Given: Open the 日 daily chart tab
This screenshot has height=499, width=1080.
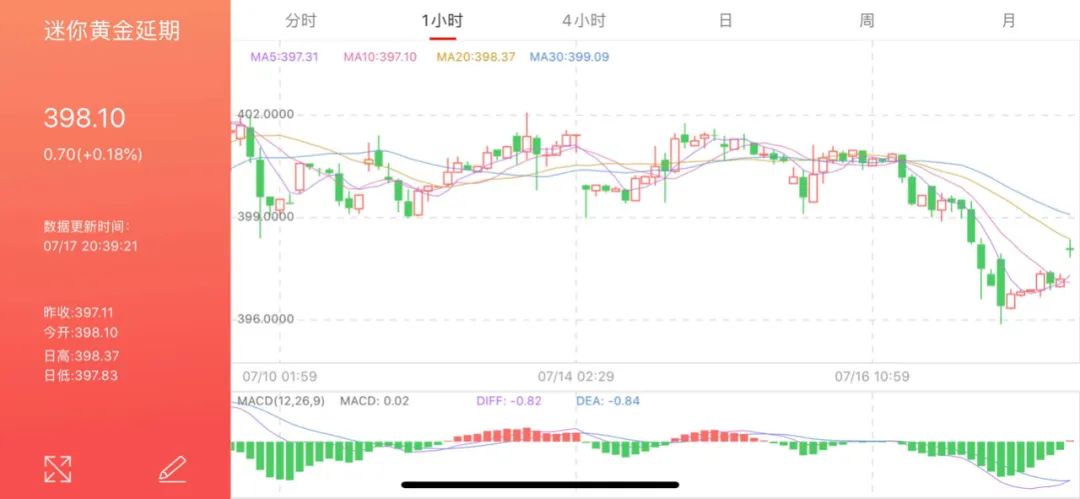Looking at the screenshot, I should (x=725, y=21).
